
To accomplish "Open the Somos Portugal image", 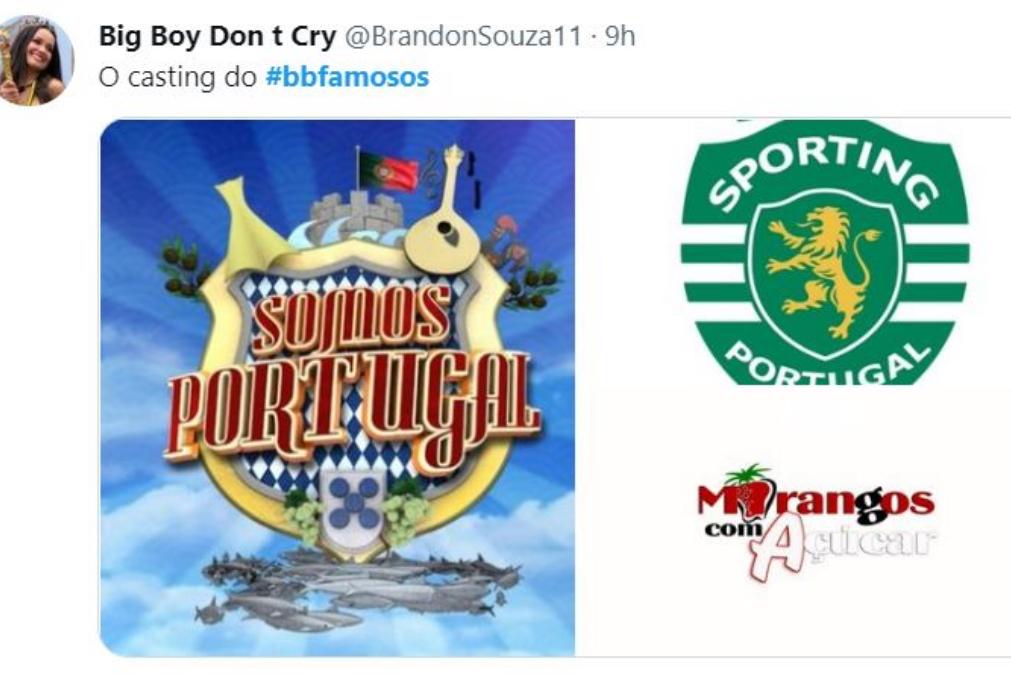I will coord(337,388).
